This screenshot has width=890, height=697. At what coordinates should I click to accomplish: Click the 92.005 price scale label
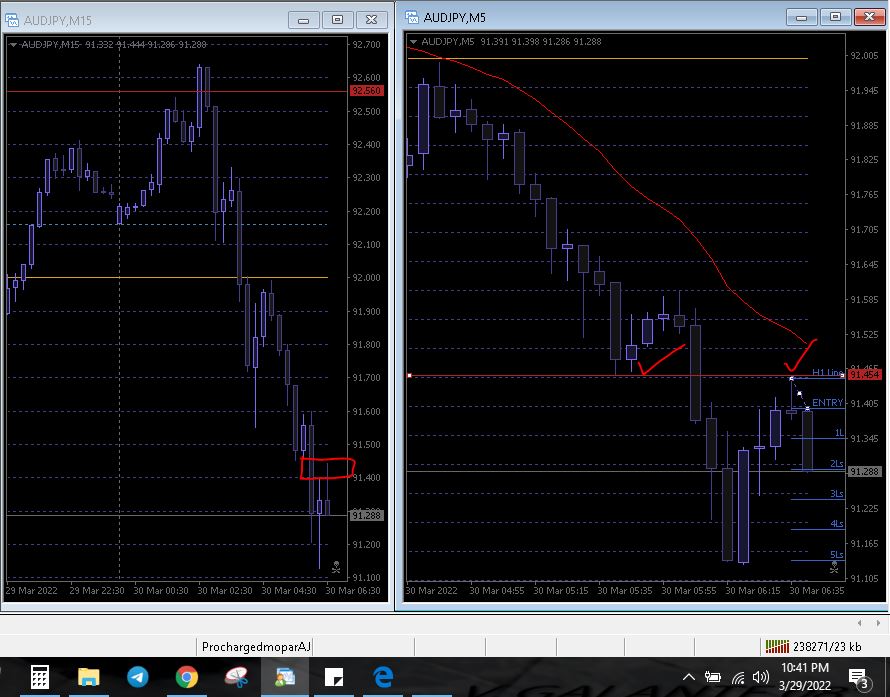click(x=864, y=56)
